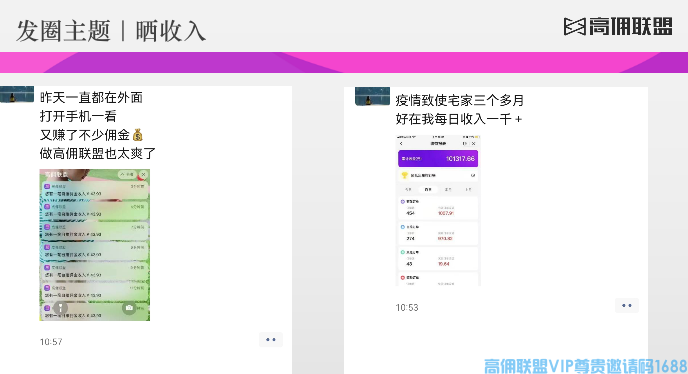Click the line 打开手机一看

(78, 116)
